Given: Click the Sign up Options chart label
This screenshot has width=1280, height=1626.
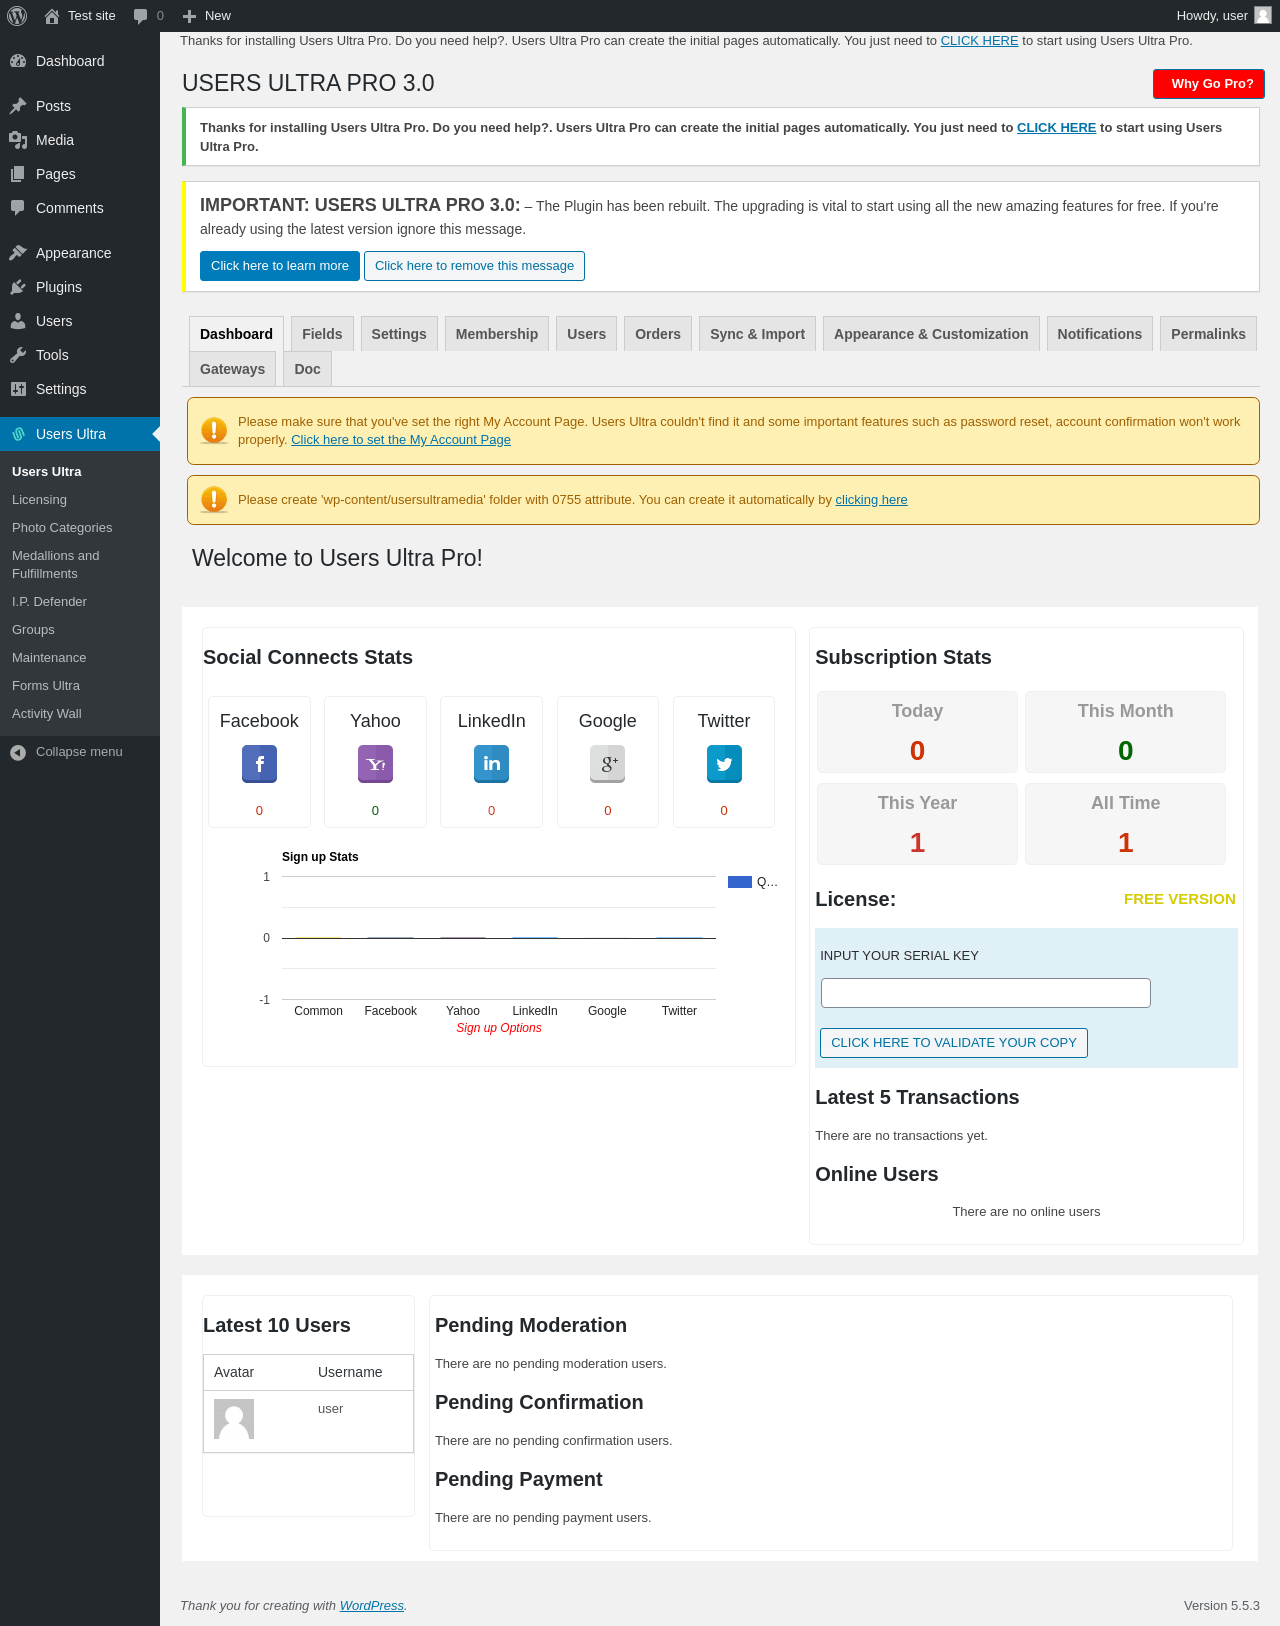Looking at the screenshot, I should [x=499, y=1028].
